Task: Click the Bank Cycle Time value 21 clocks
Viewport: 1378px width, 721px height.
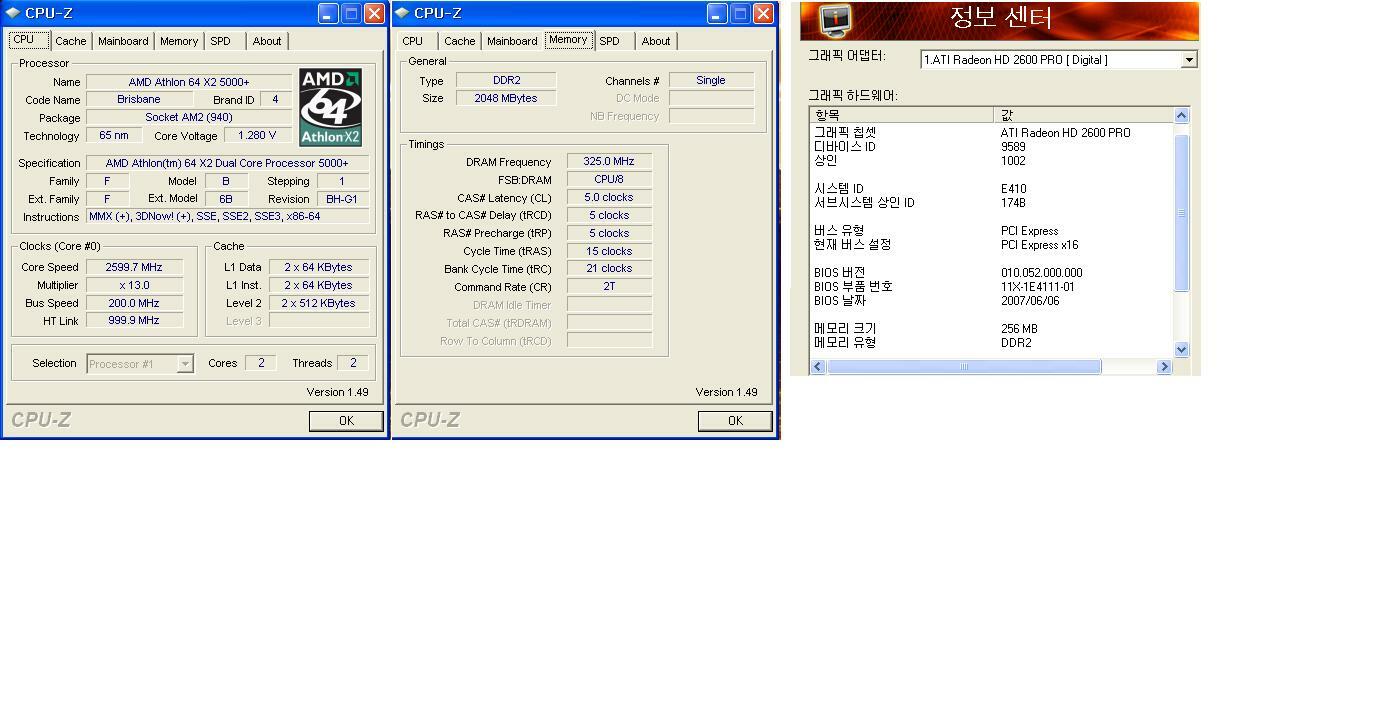Action: [x=609, y=269]
